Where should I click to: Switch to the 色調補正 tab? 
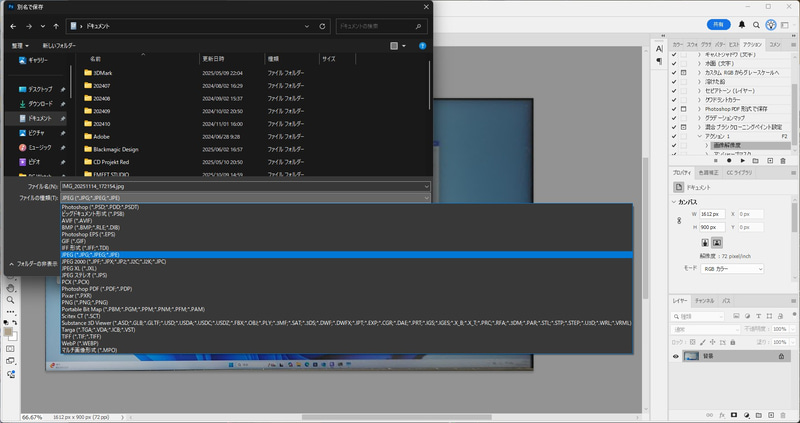(x=708, y=173)
